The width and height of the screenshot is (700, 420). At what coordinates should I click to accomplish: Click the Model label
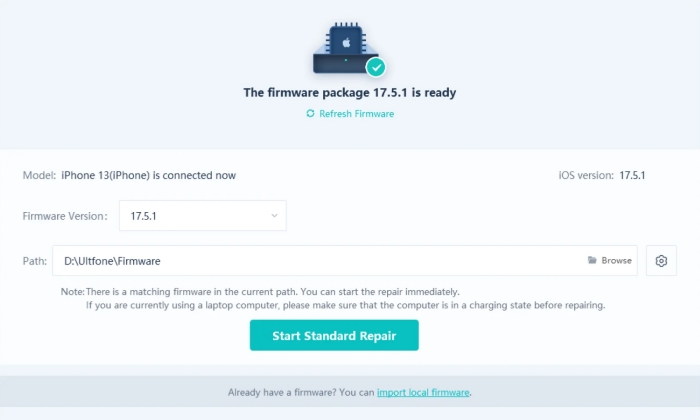[x=38, y=175]
